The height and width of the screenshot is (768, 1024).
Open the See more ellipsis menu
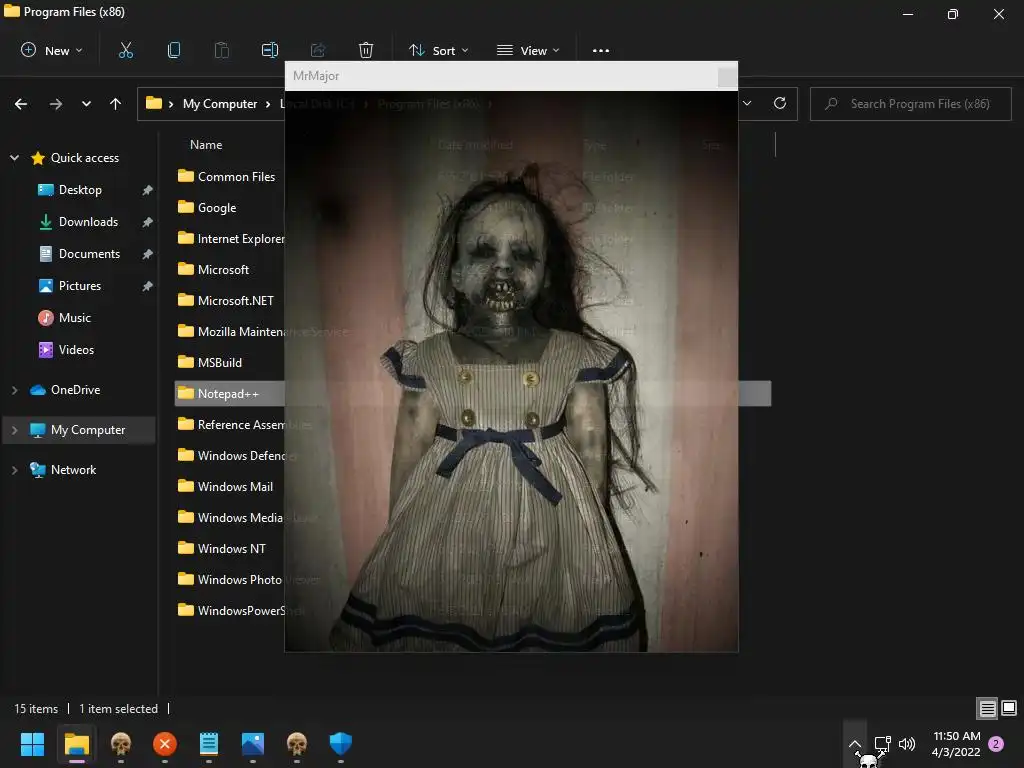(601, 50)
